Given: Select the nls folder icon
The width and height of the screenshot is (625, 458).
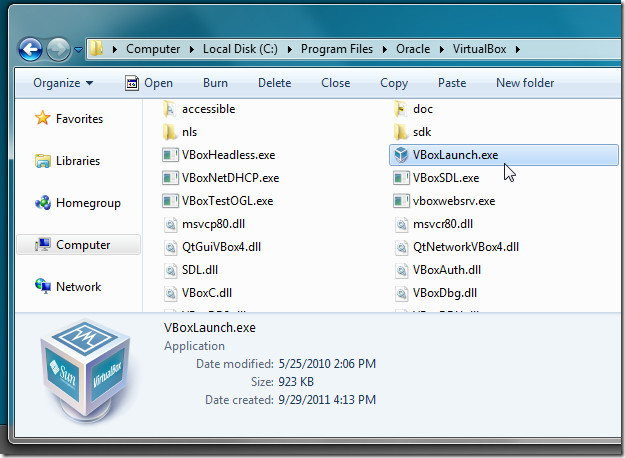Looking at the screenshot, I should pyautogui.click(x=169, y=132).
